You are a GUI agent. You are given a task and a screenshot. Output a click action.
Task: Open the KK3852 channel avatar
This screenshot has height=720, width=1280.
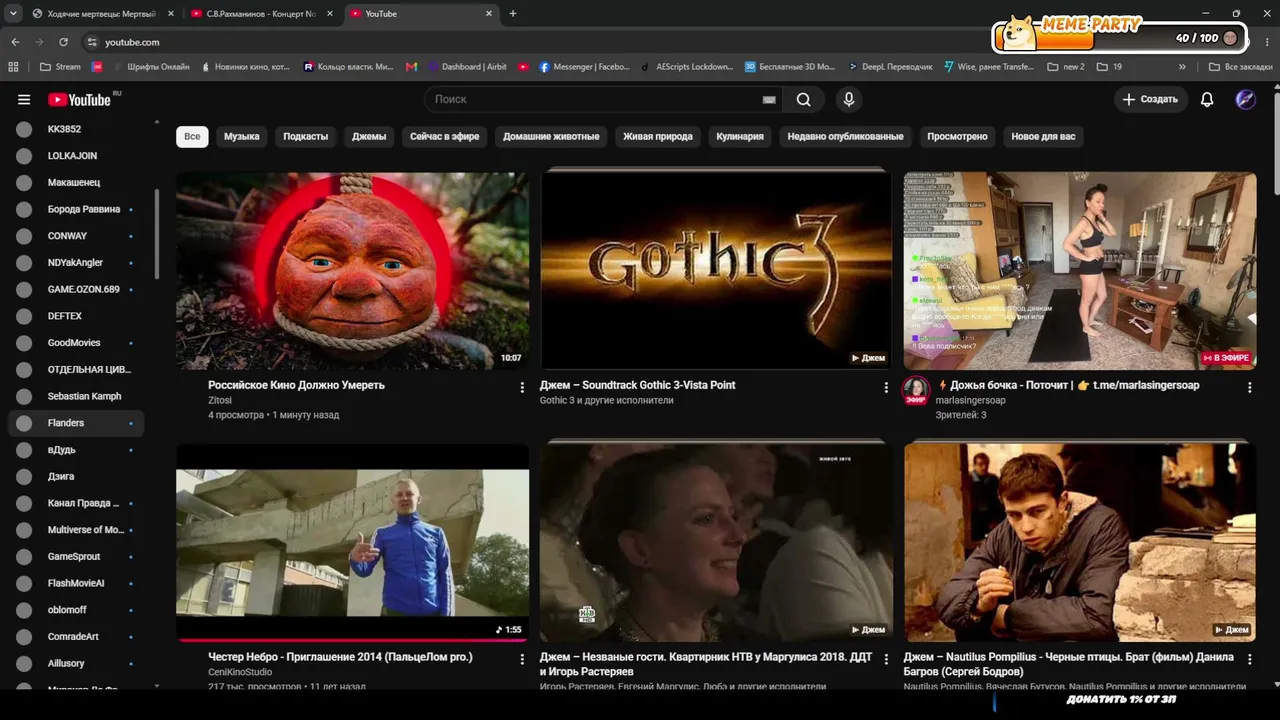coord(24,129)
